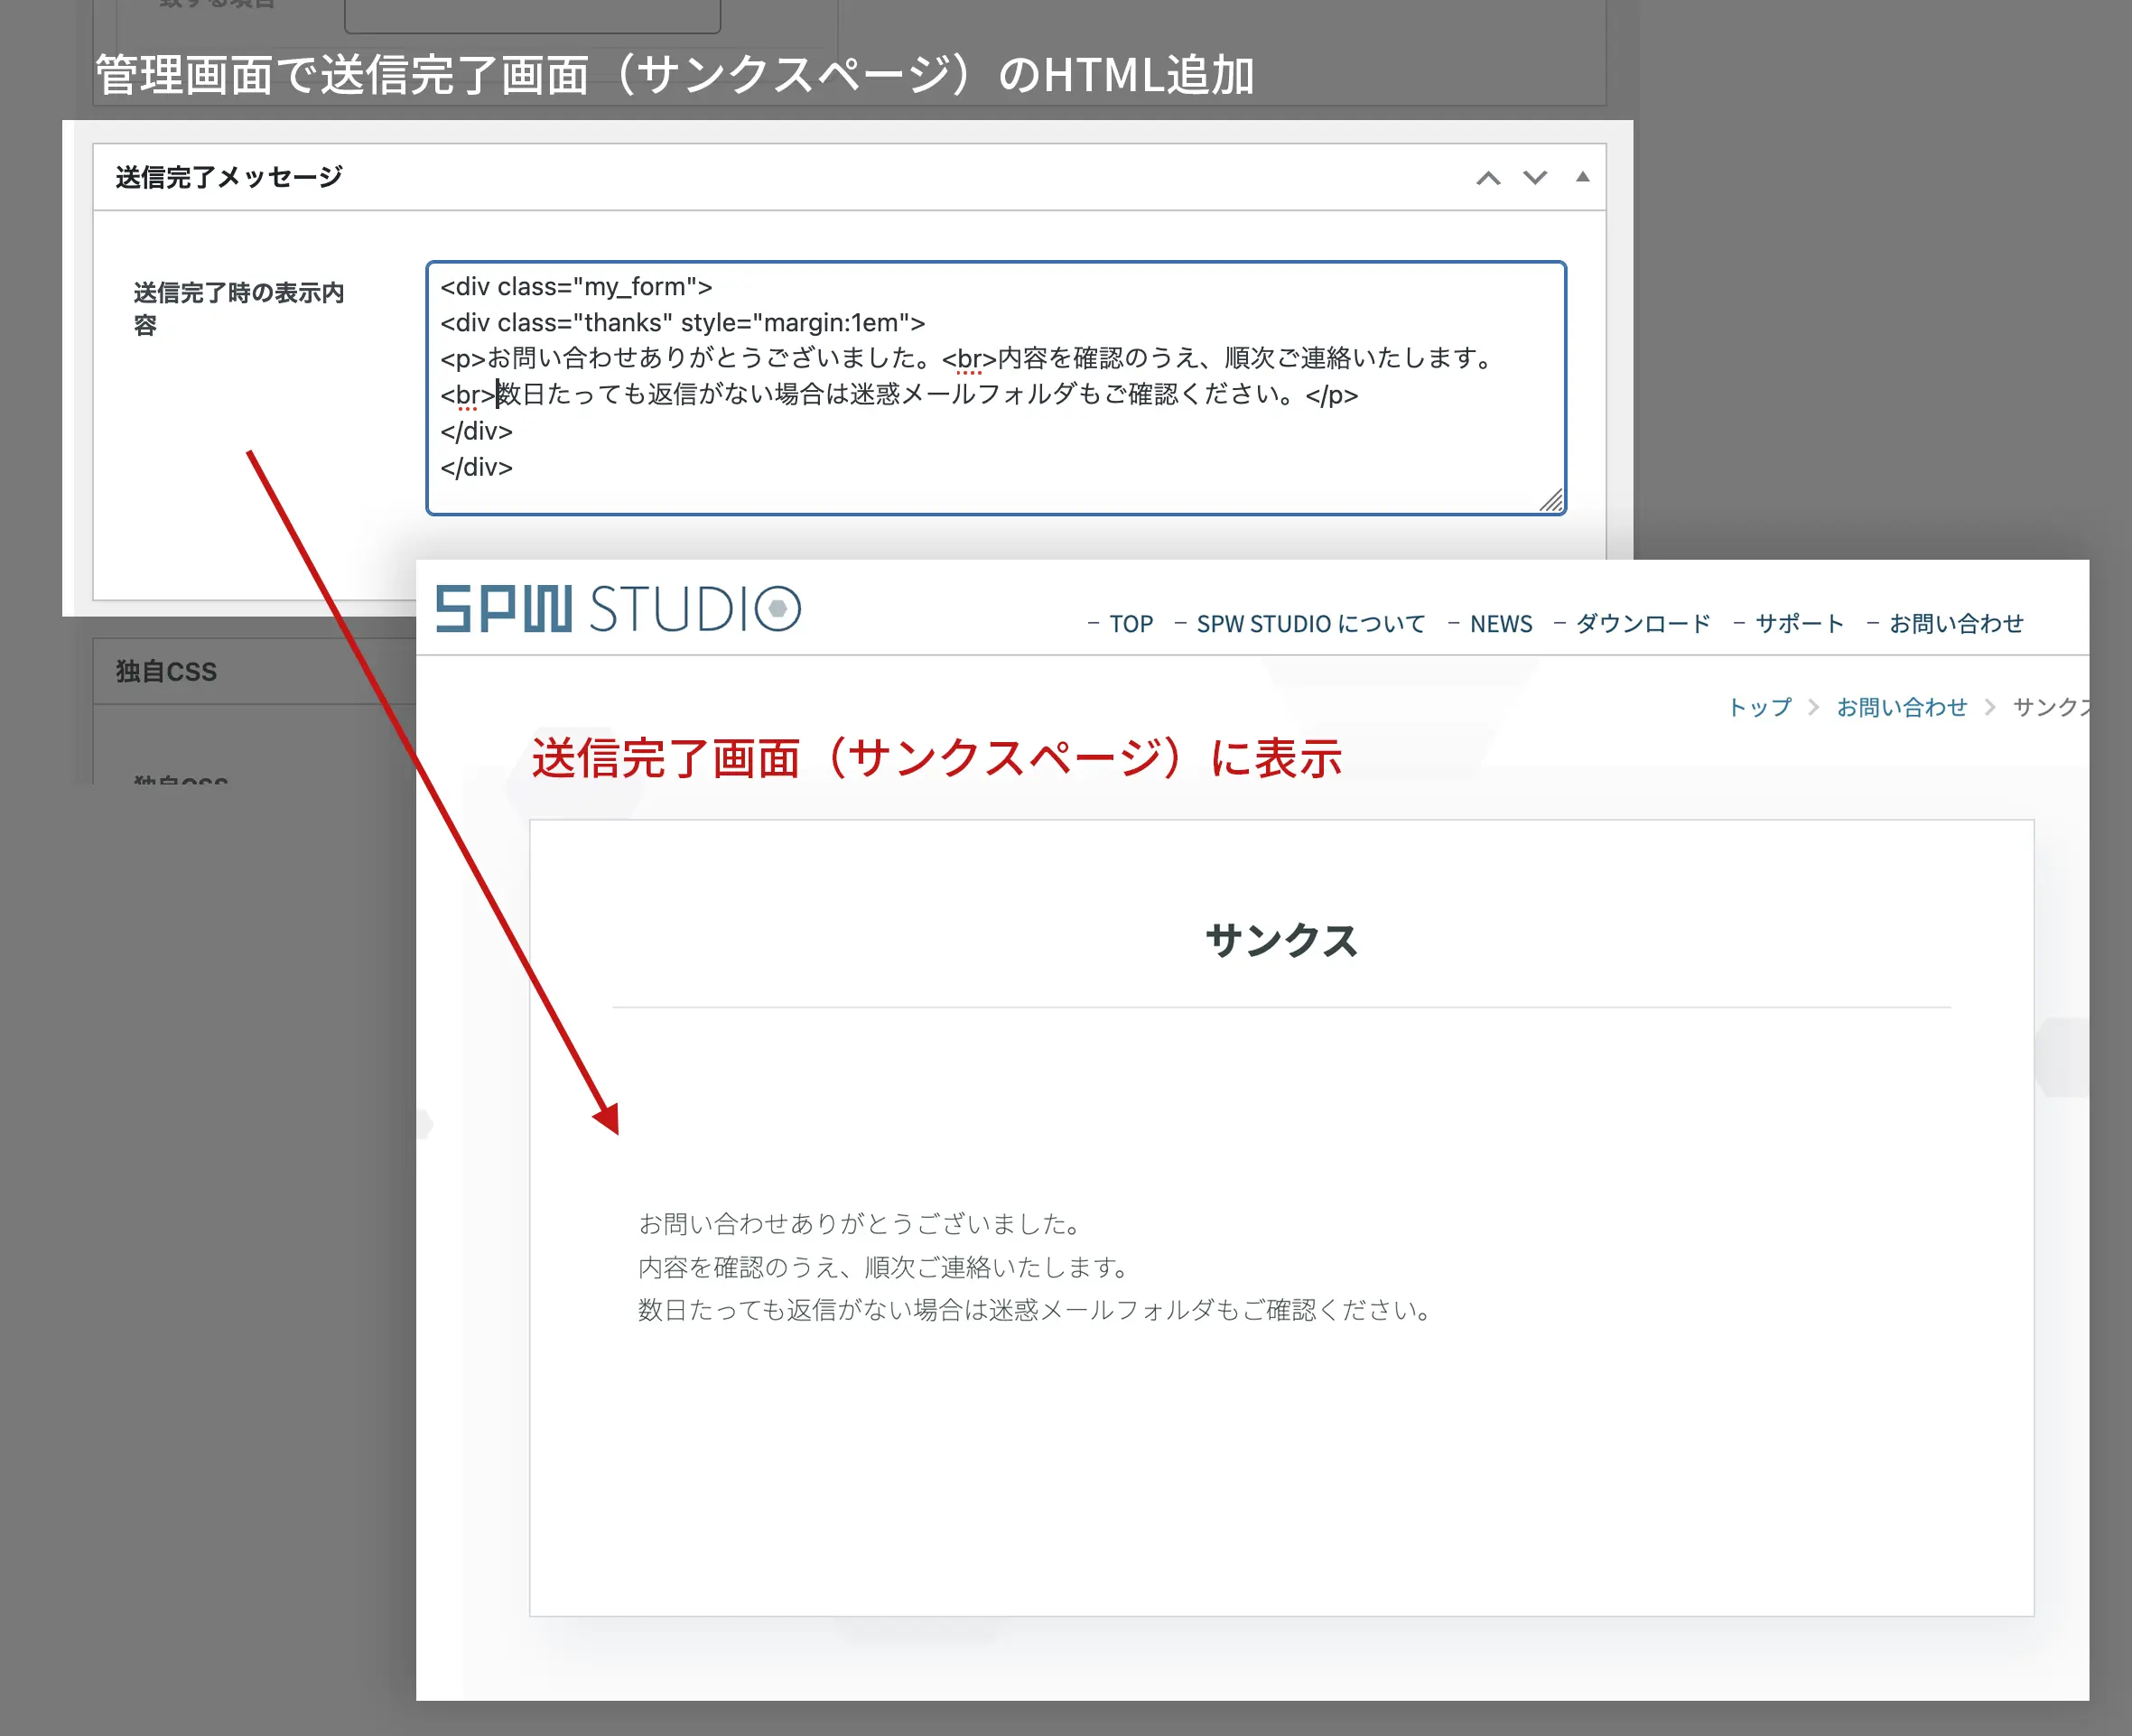Move 送信完了メッセージ panel up with chevron
Image resolution: width=2132 pixels, height=1736 pixels.
(x=1488, y=178)
